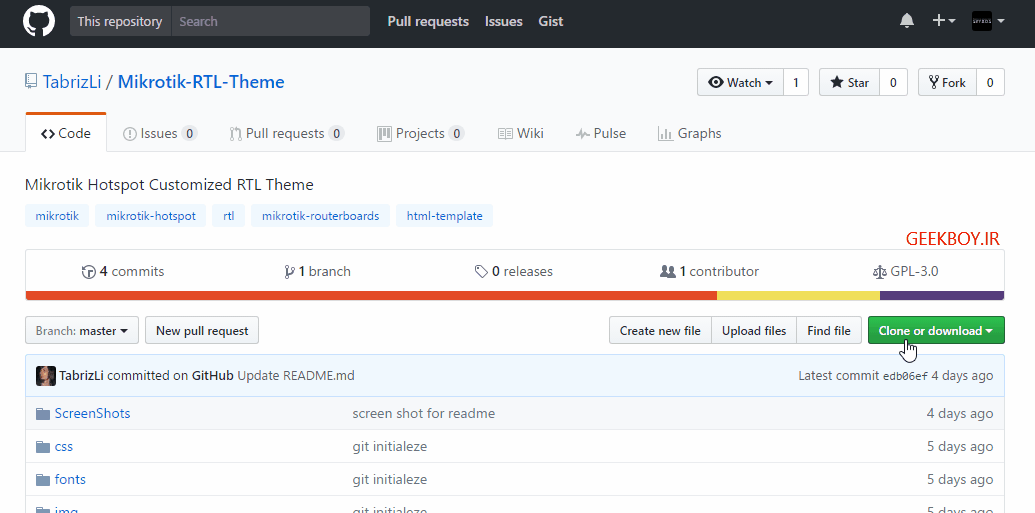Open the stargazers count next to Star
The width and height of the screenshot is (1035, 513).
point(893,83)
